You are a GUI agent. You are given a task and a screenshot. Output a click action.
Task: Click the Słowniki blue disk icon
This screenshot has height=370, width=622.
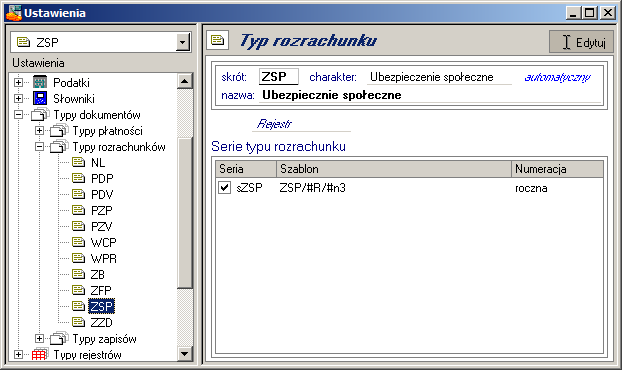40,98
